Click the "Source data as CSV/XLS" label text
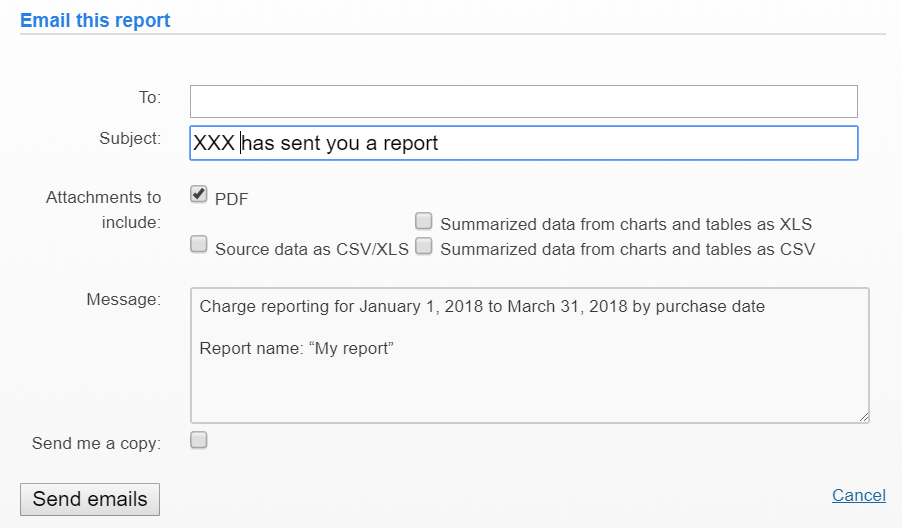 (311, 249)
